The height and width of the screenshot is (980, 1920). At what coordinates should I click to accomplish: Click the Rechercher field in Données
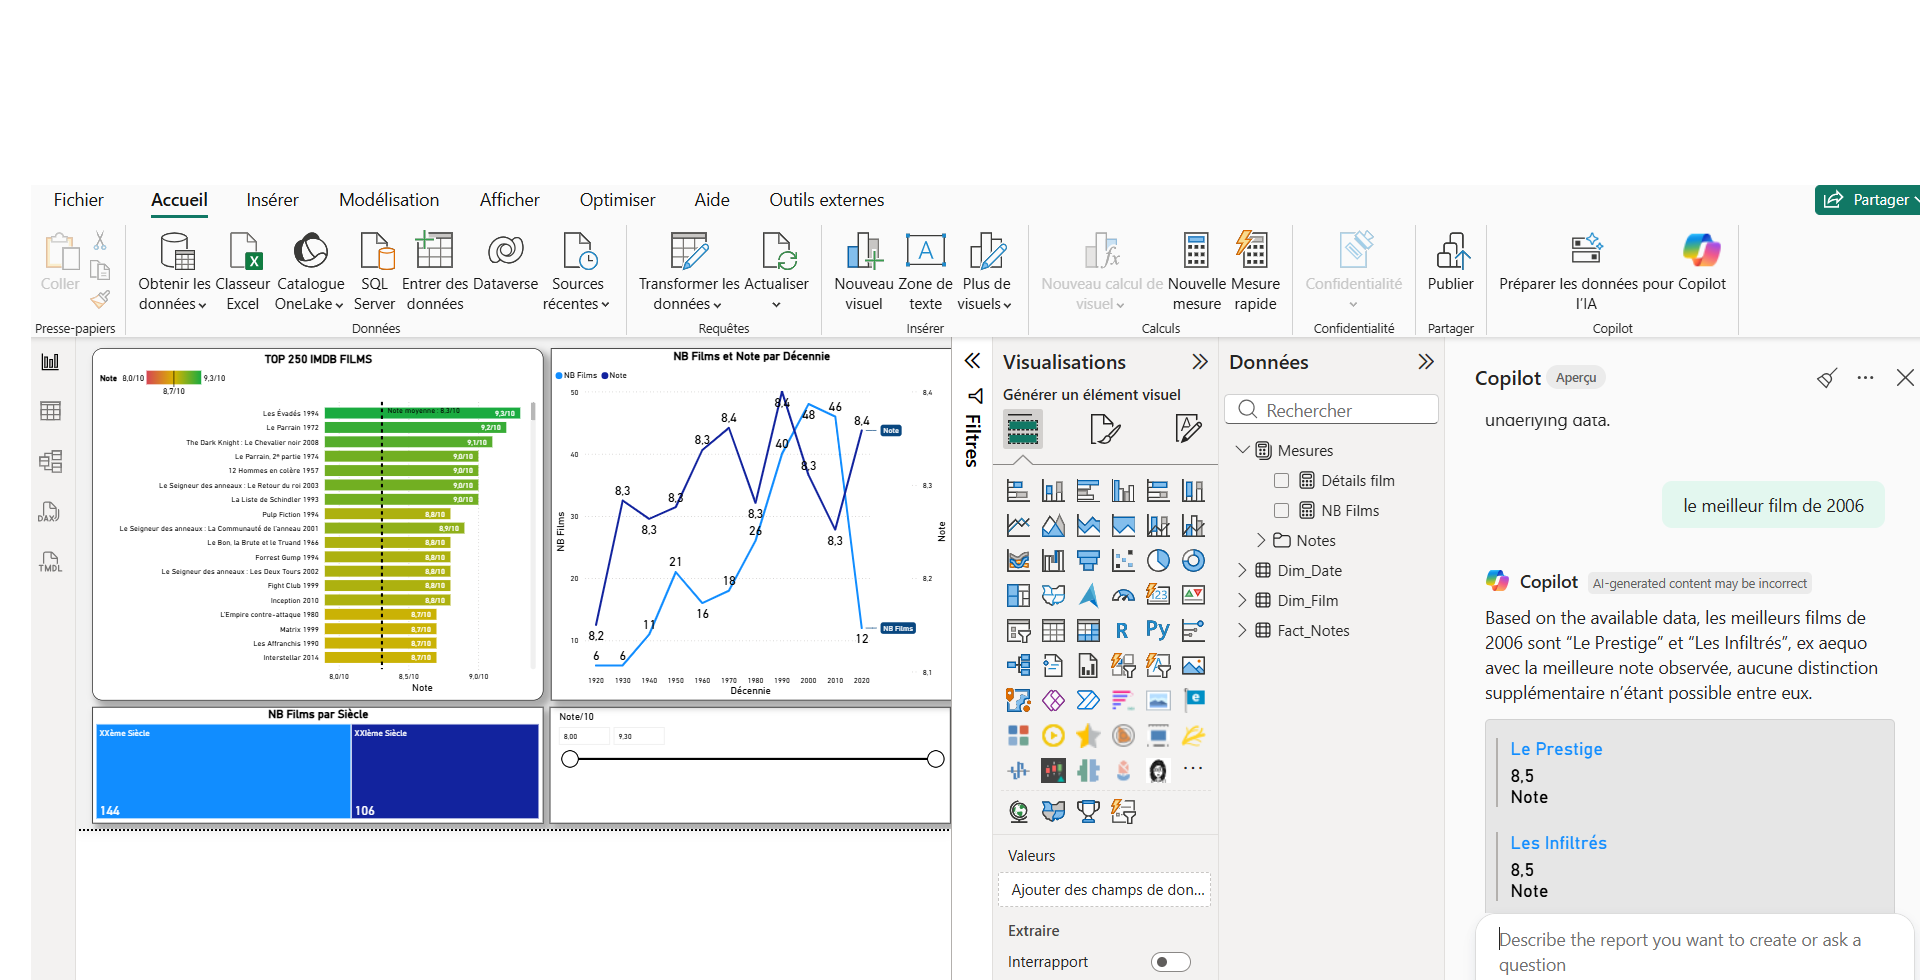point(1331,410)
